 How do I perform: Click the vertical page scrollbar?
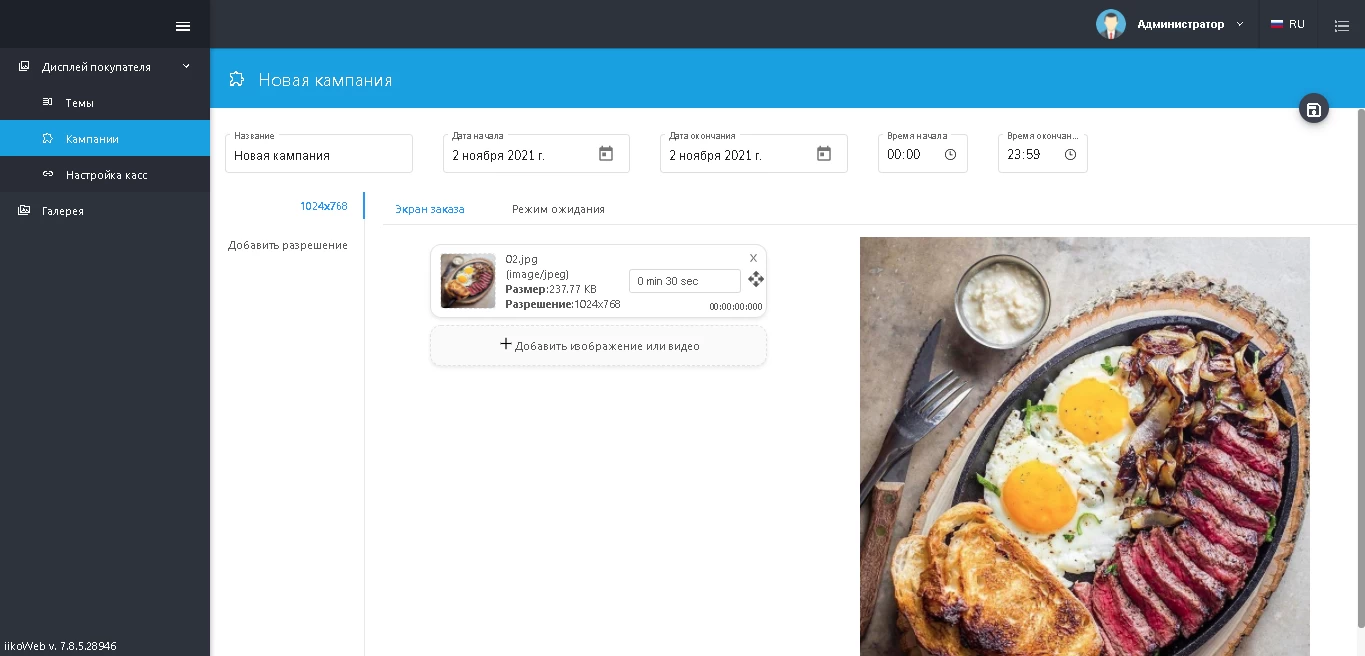1359,368
